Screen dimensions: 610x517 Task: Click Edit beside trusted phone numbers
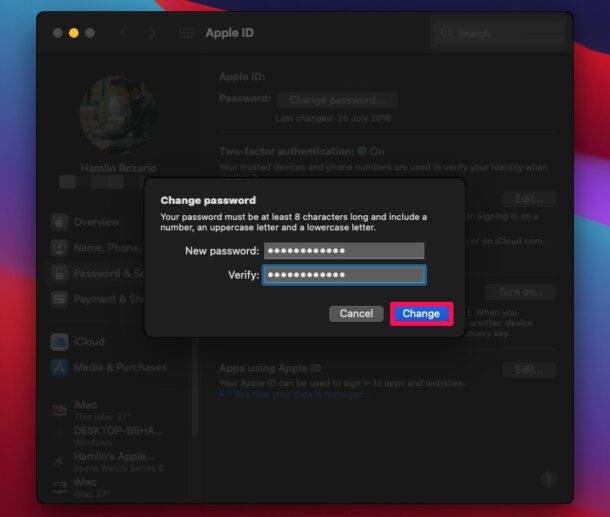[x=529, y=199]
